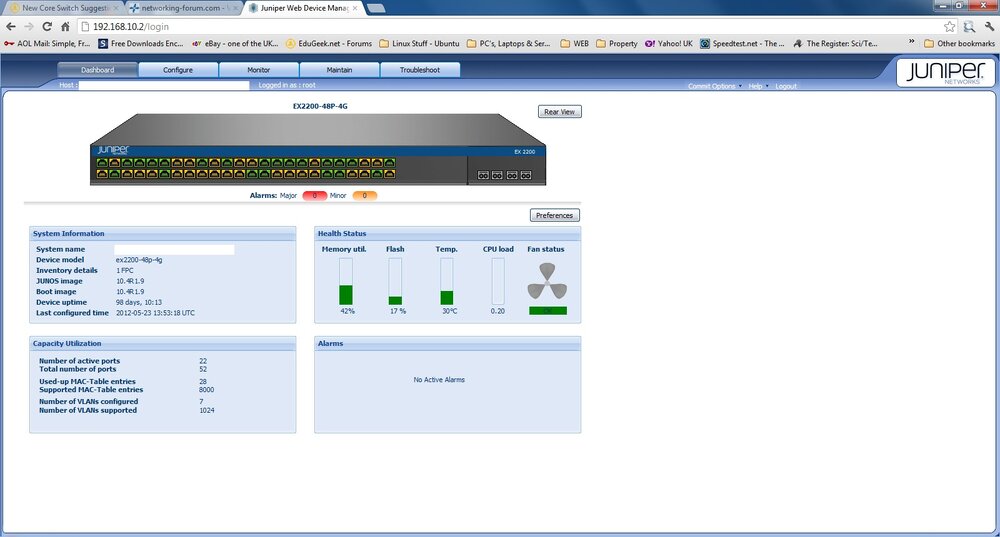Bookmark this page with the star icon
The image size is (1000, 537).
coord(950,27)
